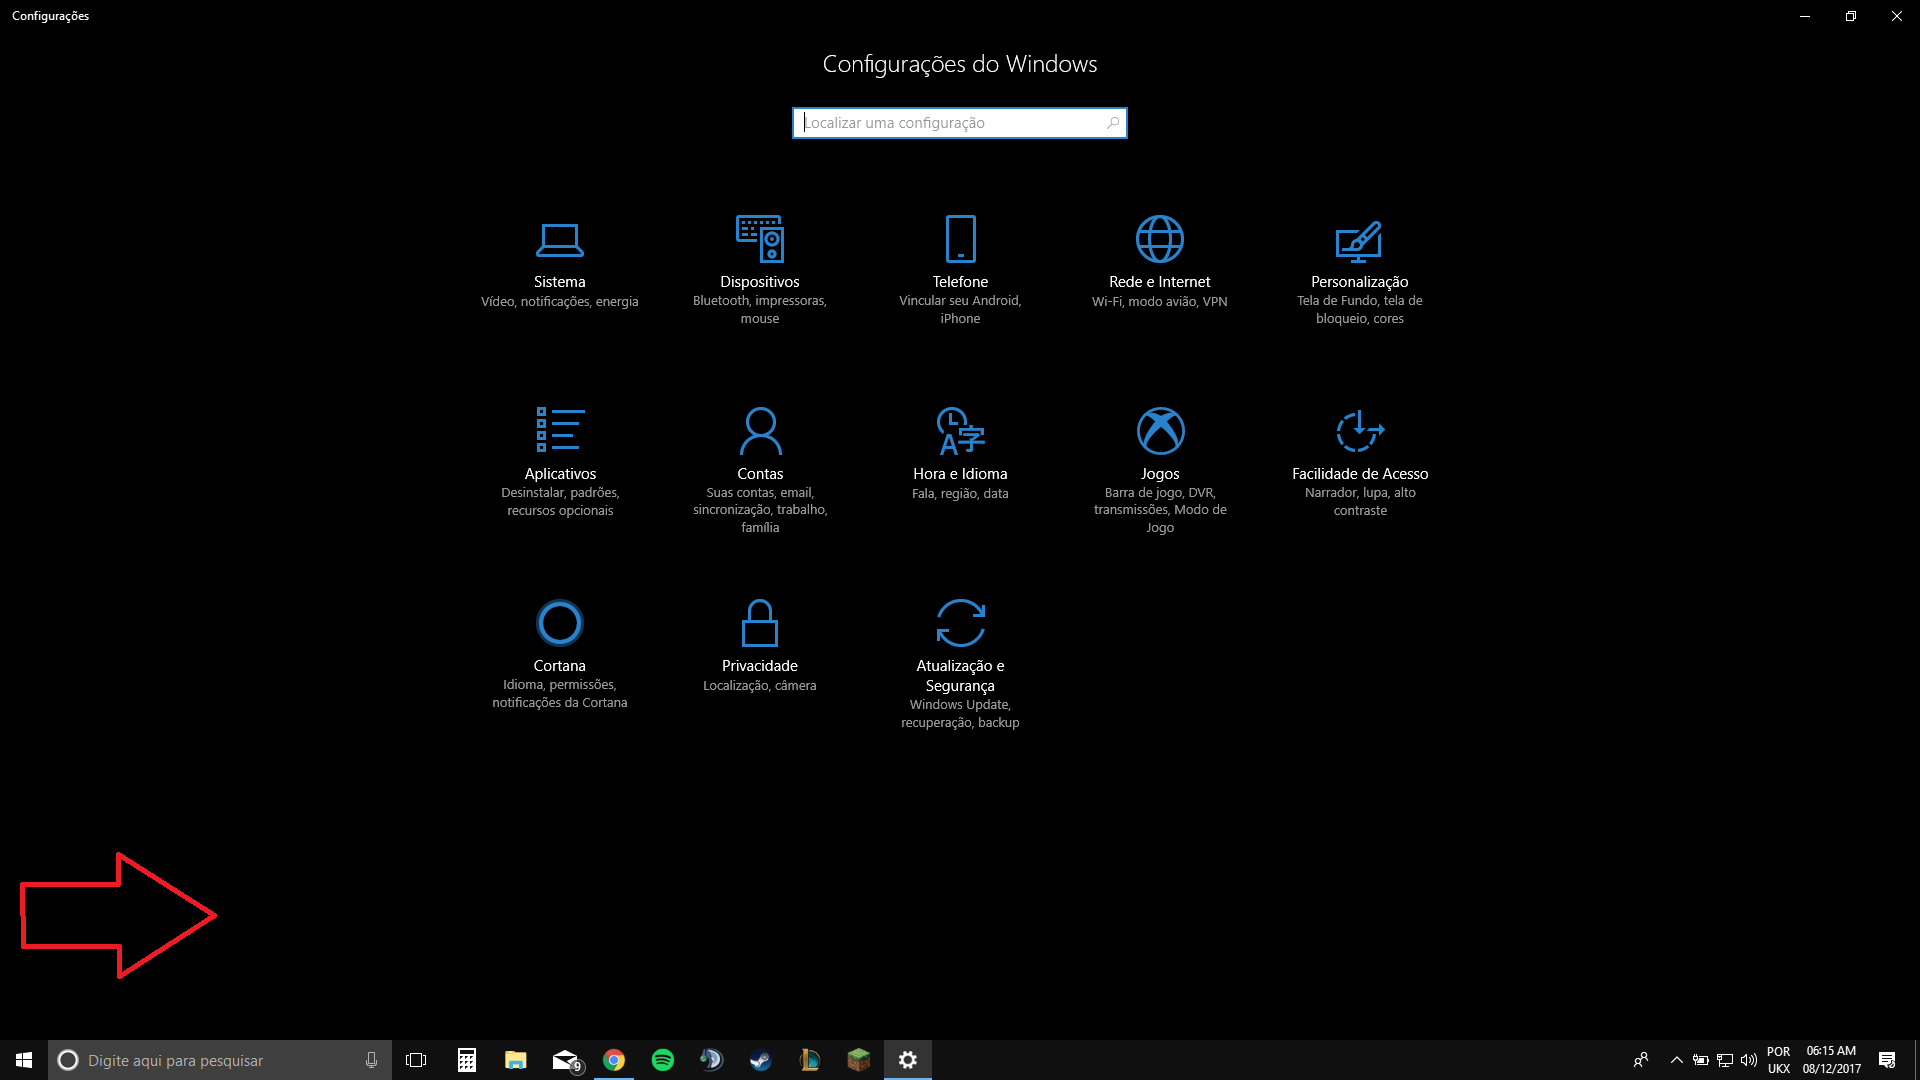This screenshot has height=1080, width=1920.
Task: Click the magnifier icon in settings search box
Action: point(1112,123)
